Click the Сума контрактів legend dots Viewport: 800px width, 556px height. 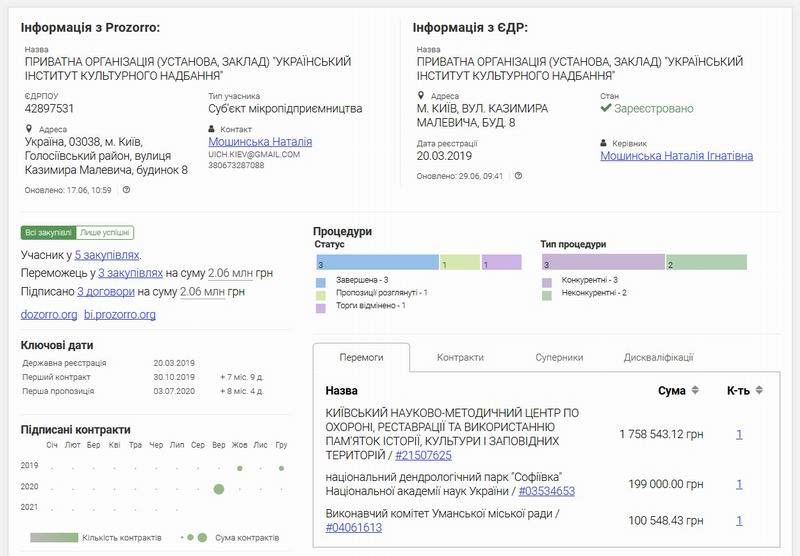pyautogui.click(x=194, y=538)
